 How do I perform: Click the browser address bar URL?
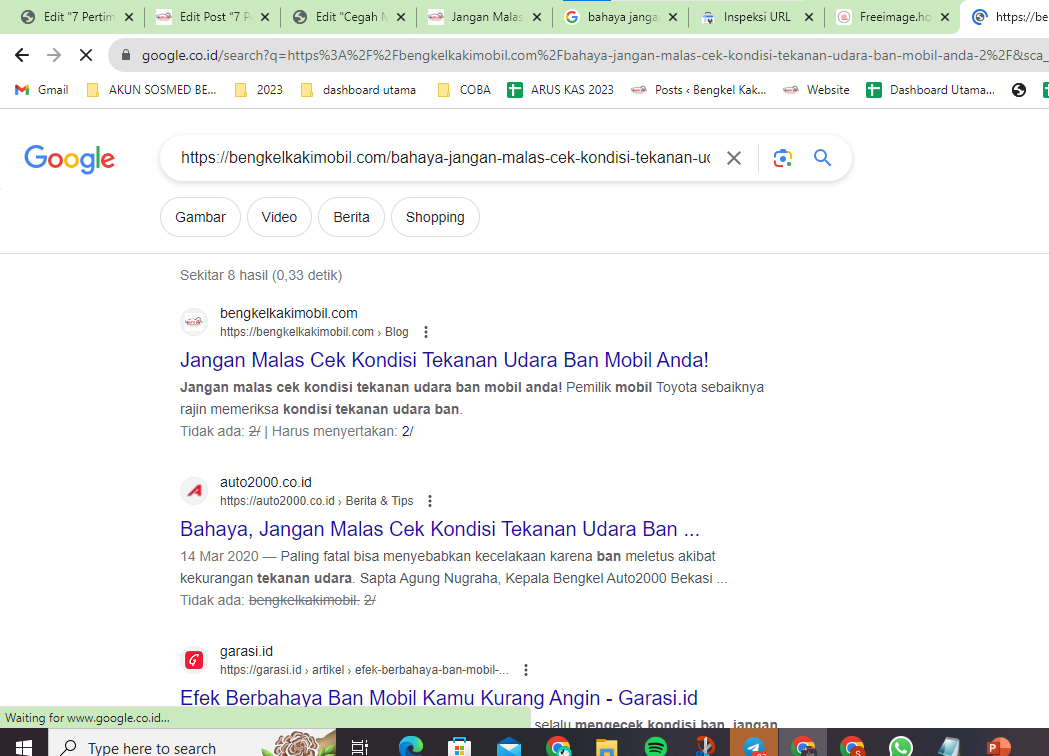pos(594,55)
